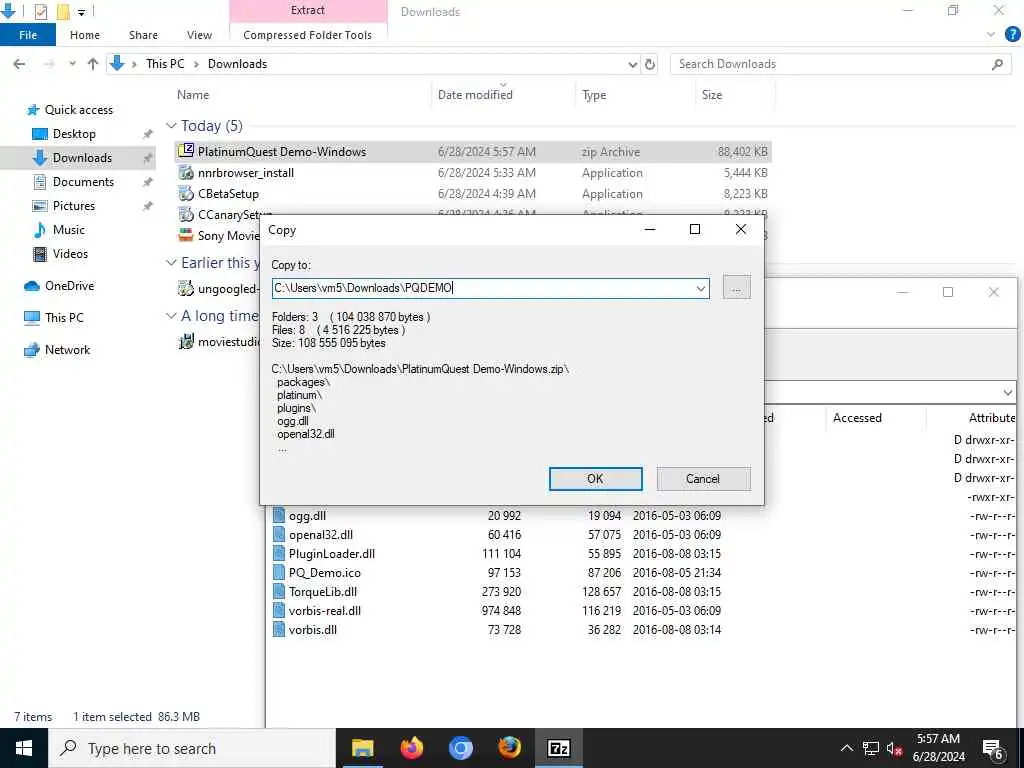1024x768 pixels.
Task: Expand the address bar history dropdown
Action: pyautogui.click(x=632, y=64)
